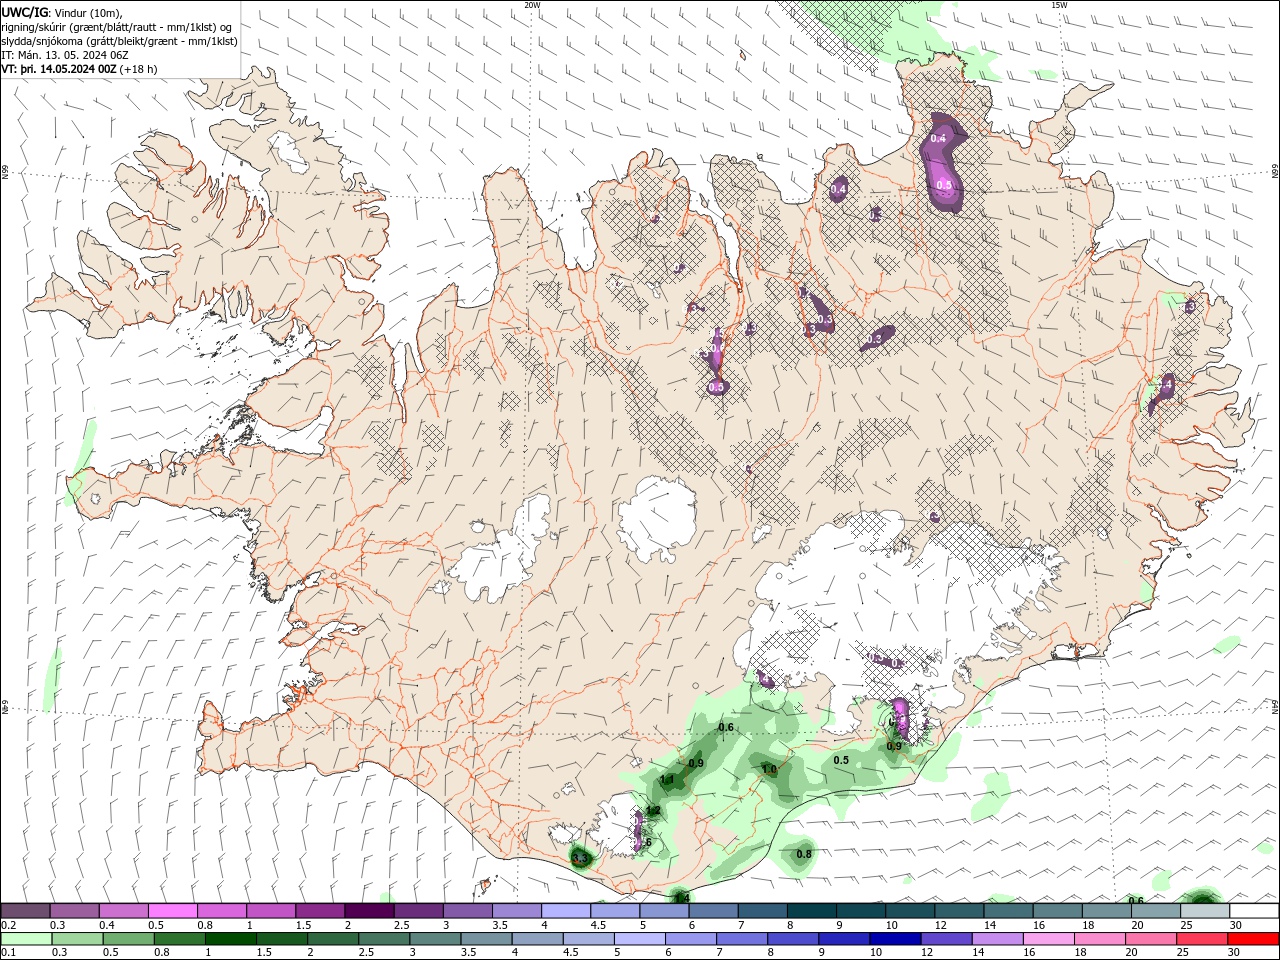Click the '20W' longitude label at top
Image resolution: width=1280 pixels, height=960 pixels.
pyautogui.click(x=533, y=4)
